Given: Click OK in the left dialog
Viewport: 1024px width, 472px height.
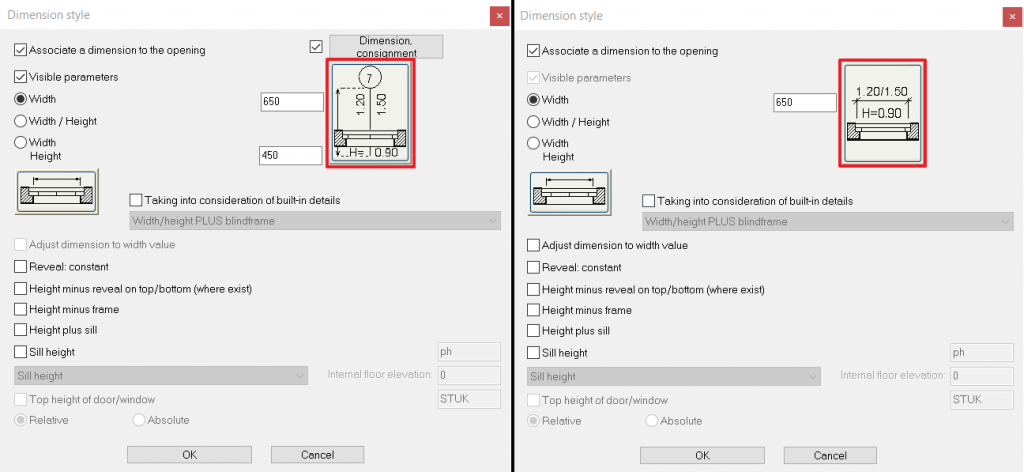Looking at the screenshot, I should (x=189, y=455).
